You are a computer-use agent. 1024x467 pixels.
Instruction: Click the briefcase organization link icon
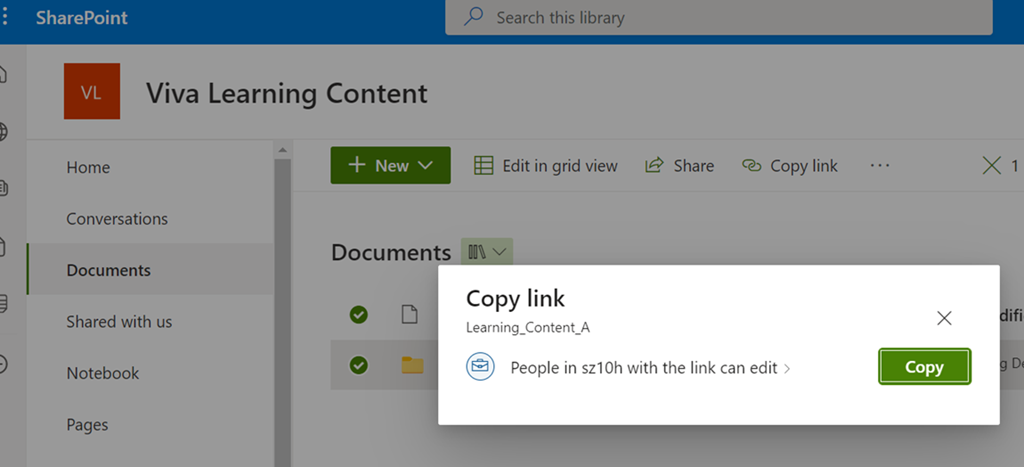480,366
